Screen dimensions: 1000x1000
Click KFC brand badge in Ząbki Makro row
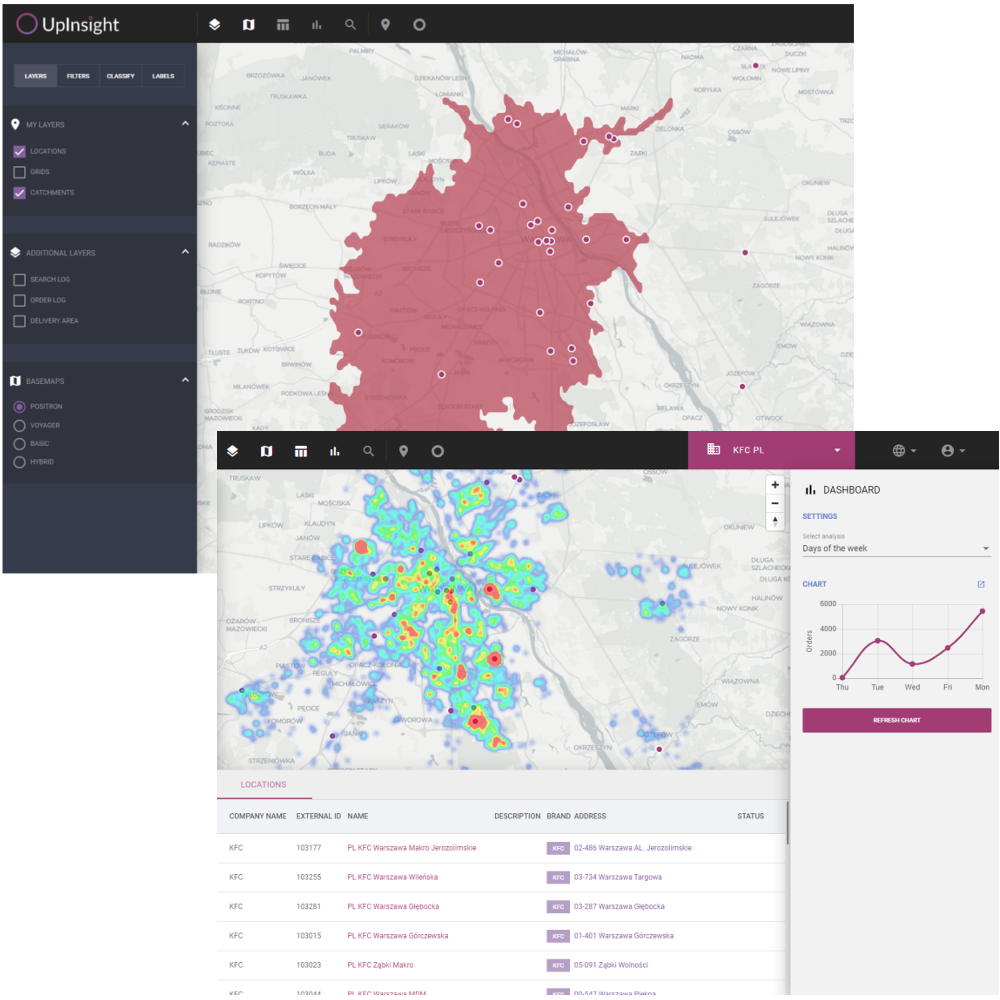(558, 966)
